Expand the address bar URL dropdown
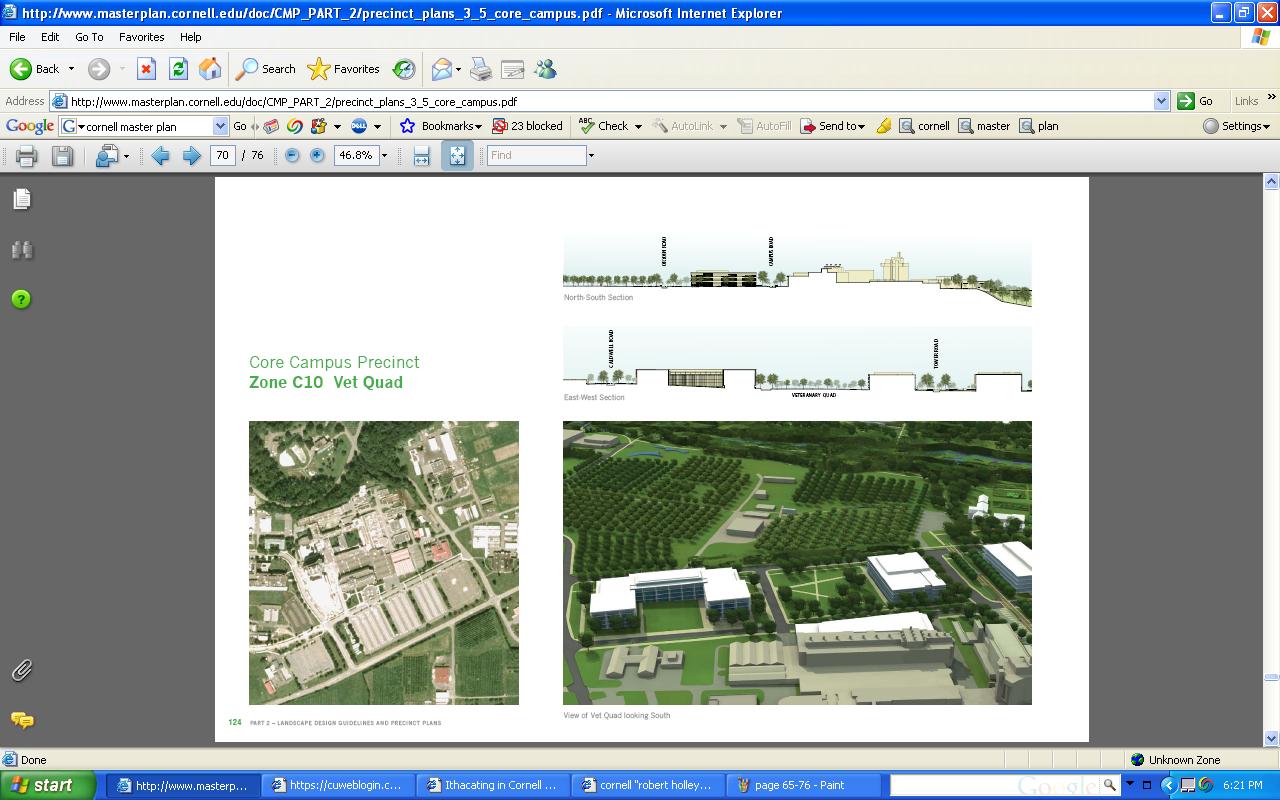This screenshot has height=800, width=1280. [1161, 101]
